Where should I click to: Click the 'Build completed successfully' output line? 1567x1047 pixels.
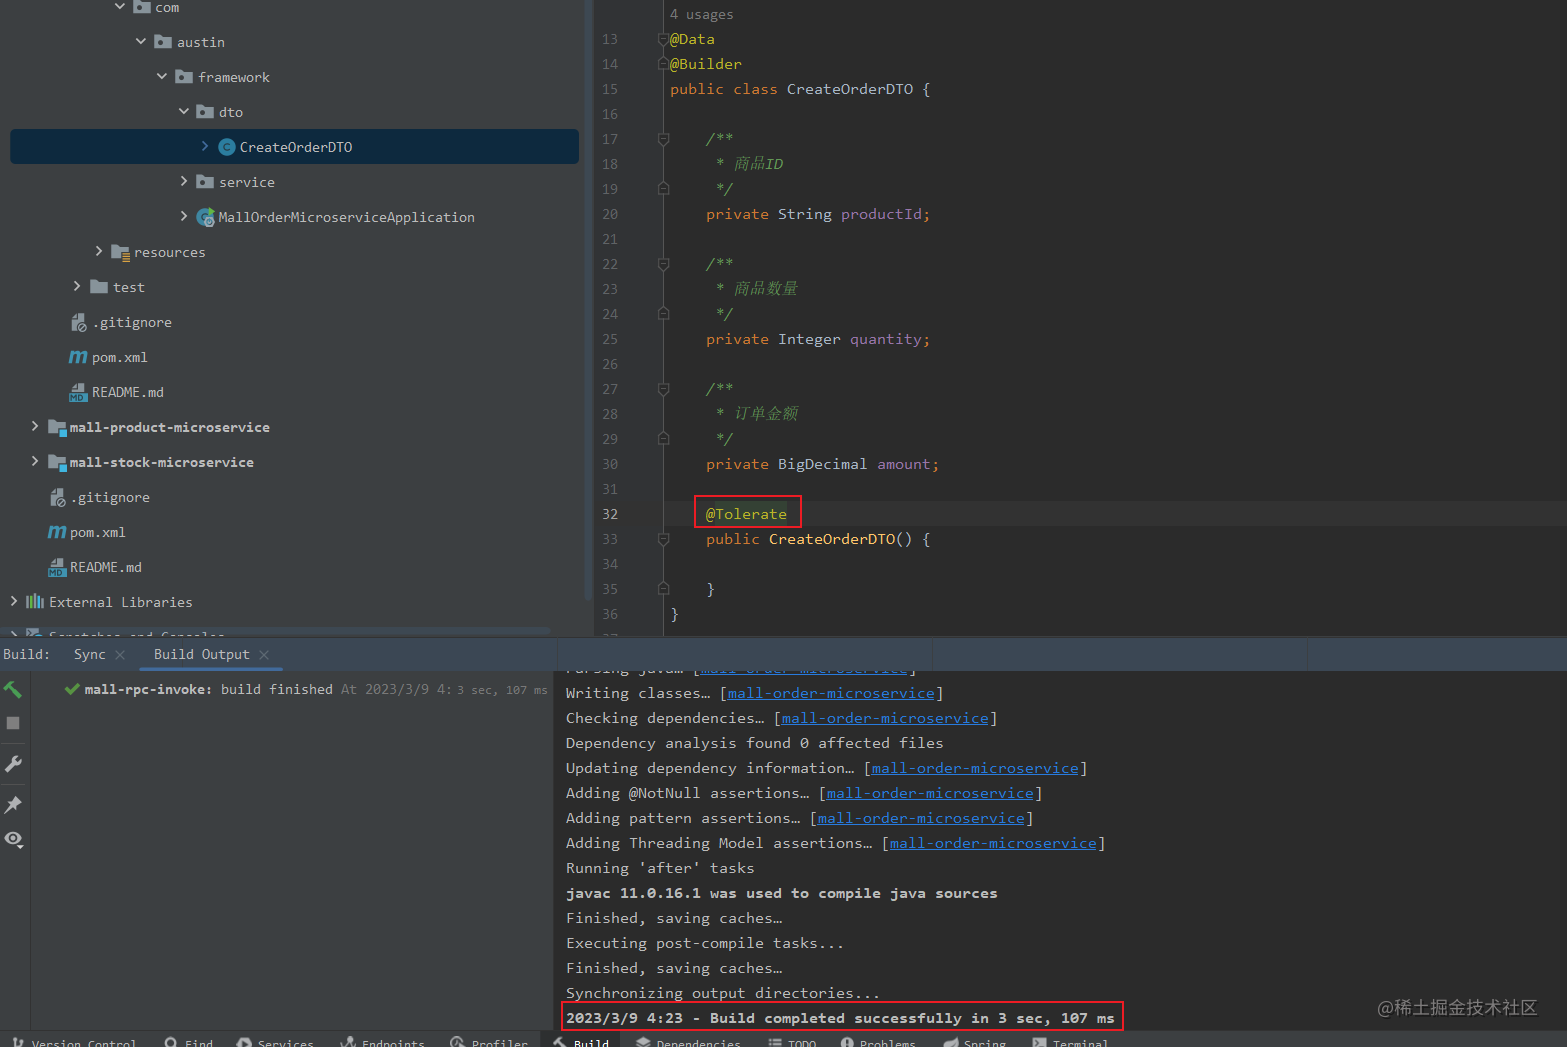(840, 1018)
